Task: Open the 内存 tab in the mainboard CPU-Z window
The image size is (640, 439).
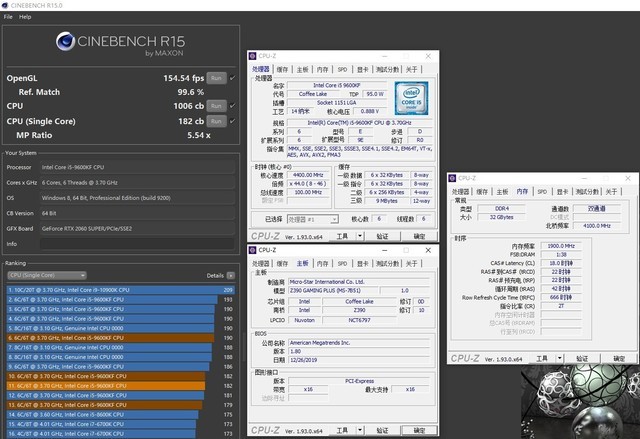Action: pos(322,264)
